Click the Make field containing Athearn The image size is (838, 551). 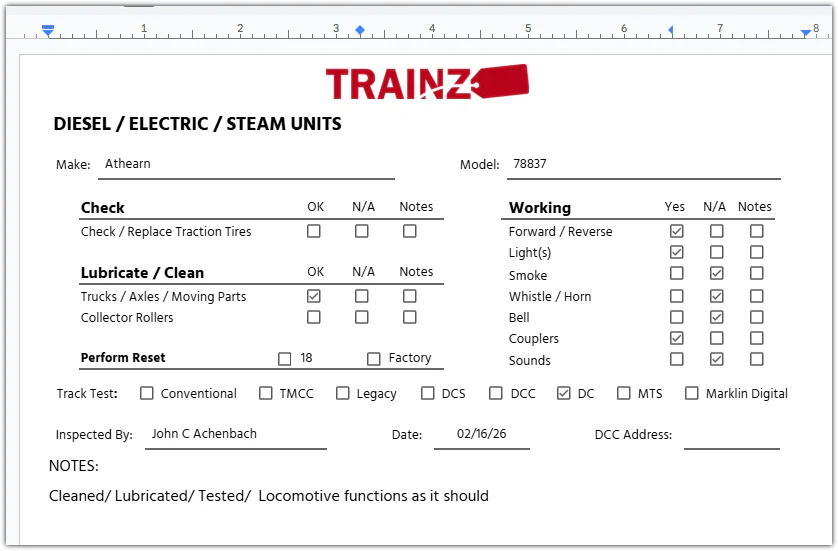pyautogui.click(x=246, y=166)
